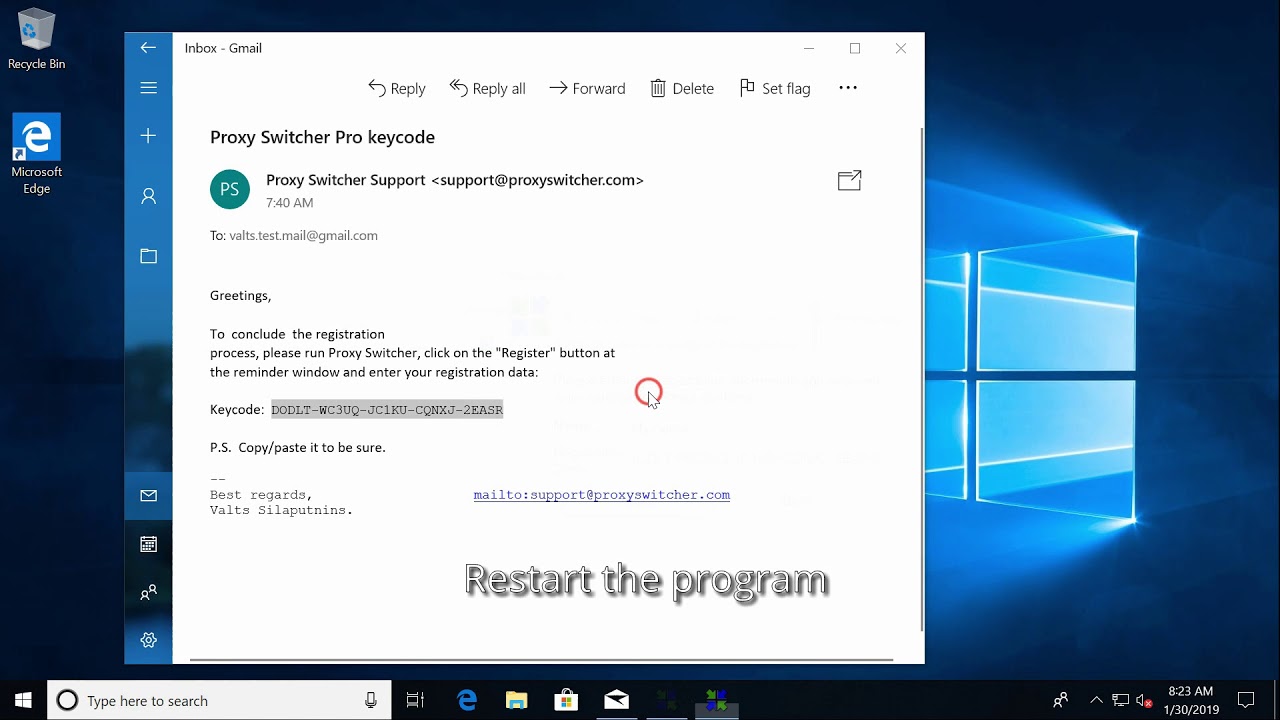Set flag on this message
The width and height of the screenshot is (1280, 720).
click(775, 88)
